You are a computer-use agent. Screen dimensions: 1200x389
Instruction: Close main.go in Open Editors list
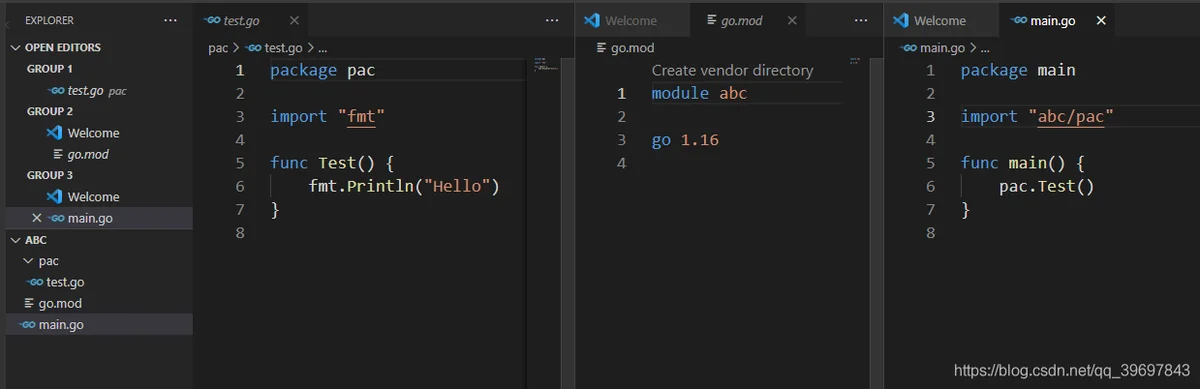[37, 218]
